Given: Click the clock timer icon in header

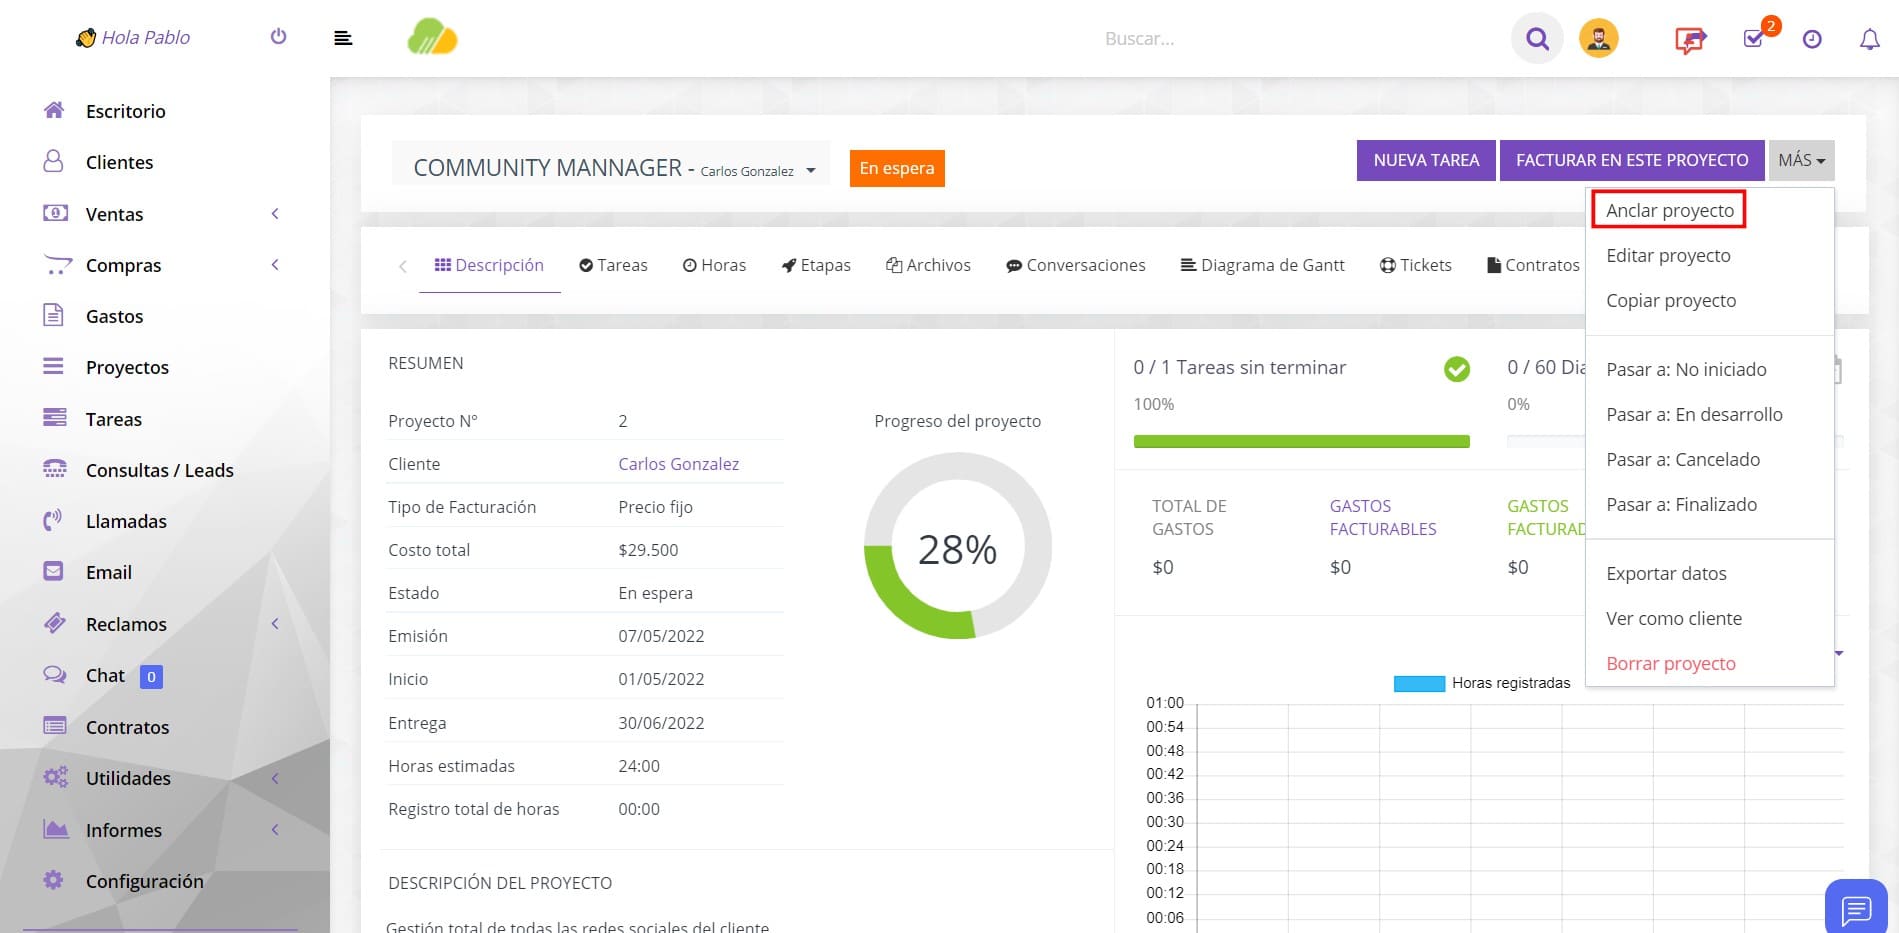Looking at the screenshot, I should (1812, 39).
